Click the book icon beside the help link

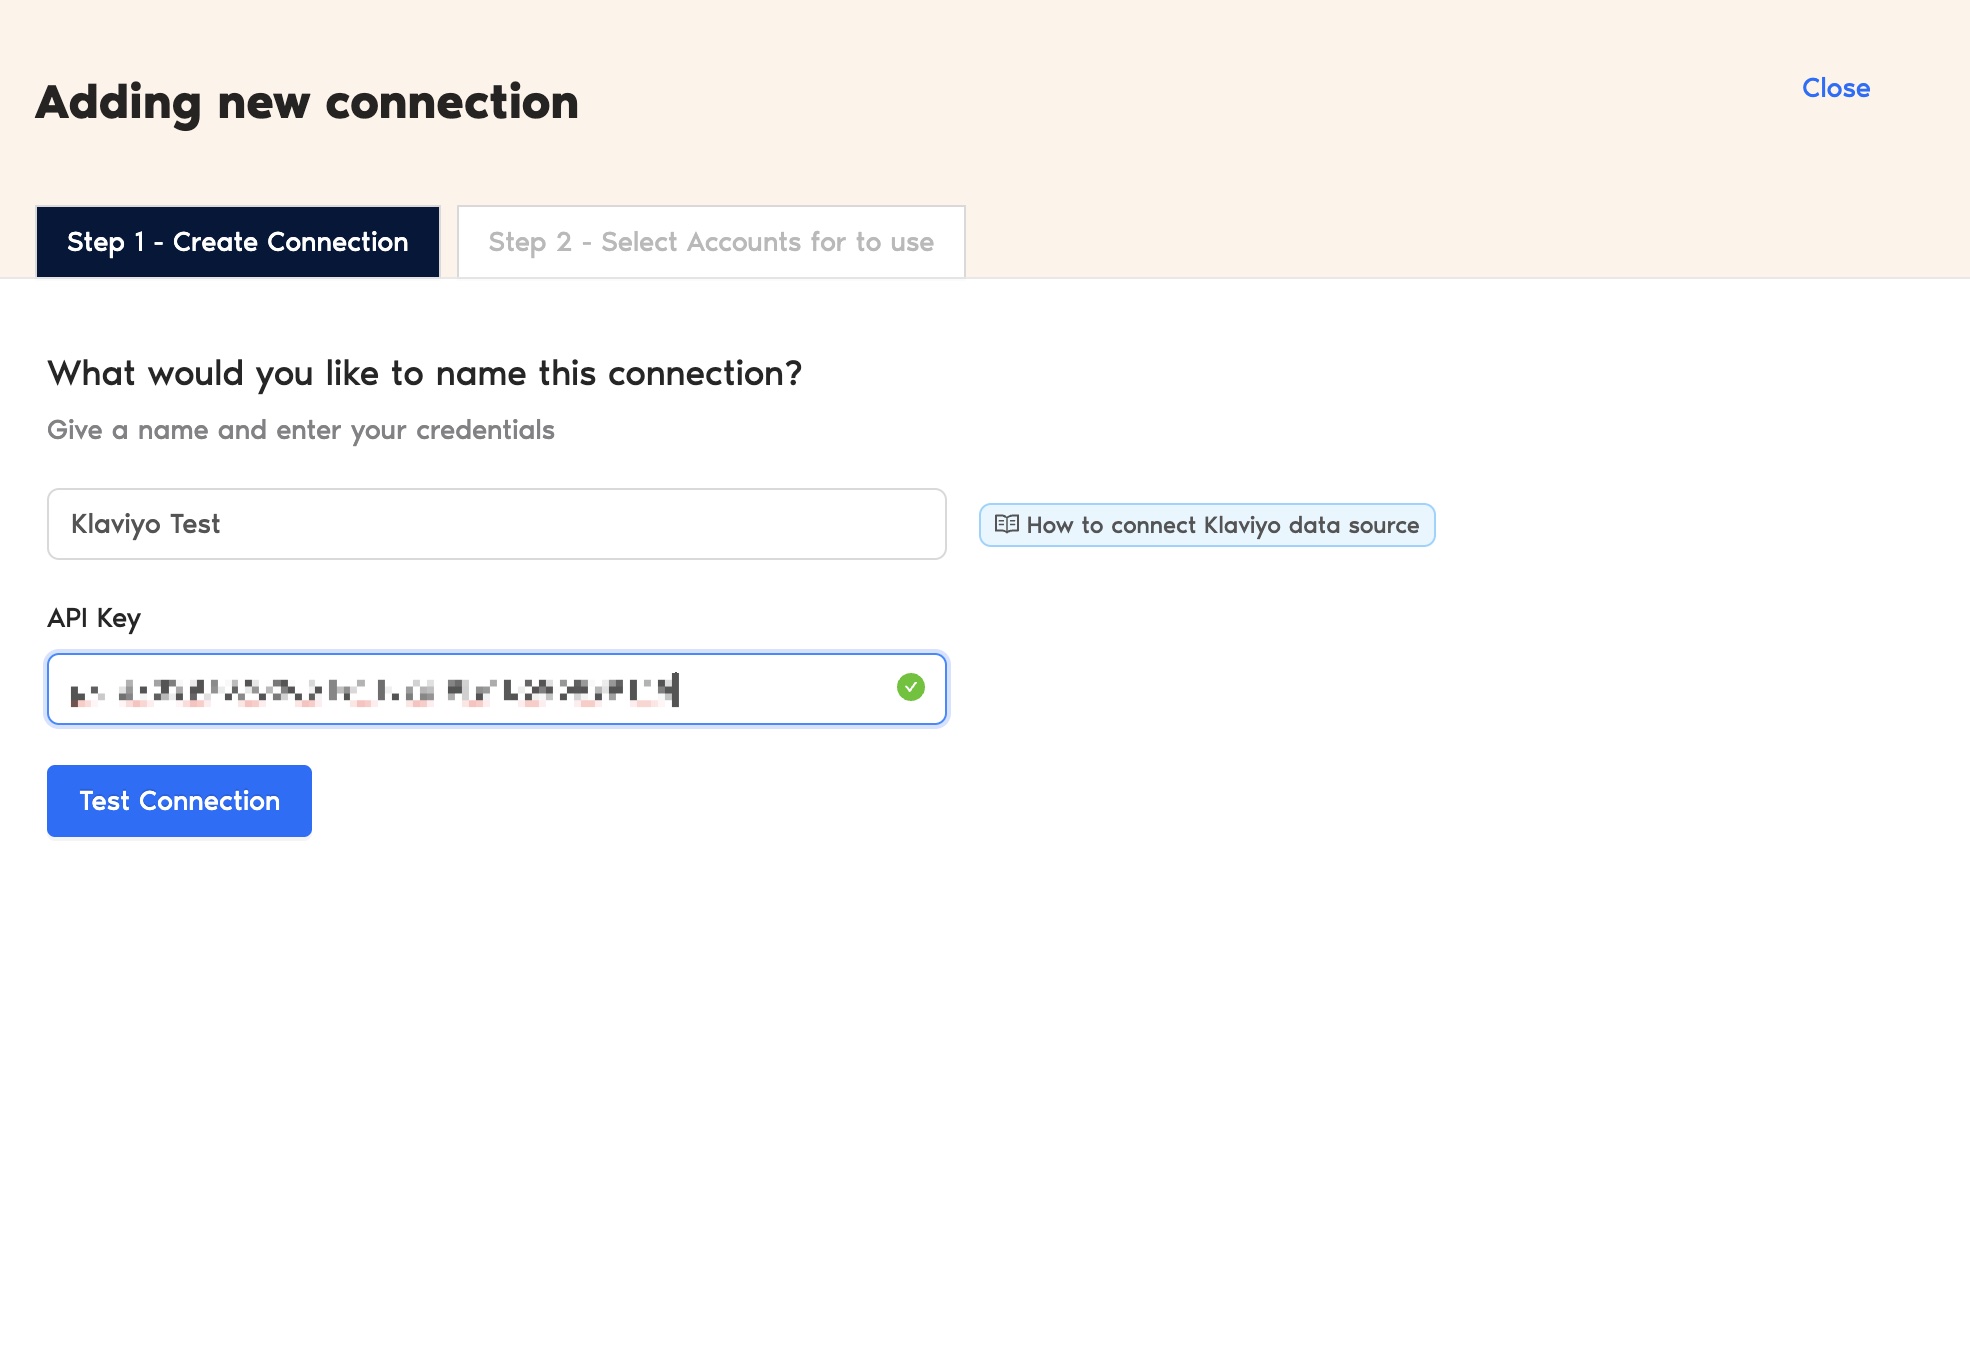pos(1006,524)
